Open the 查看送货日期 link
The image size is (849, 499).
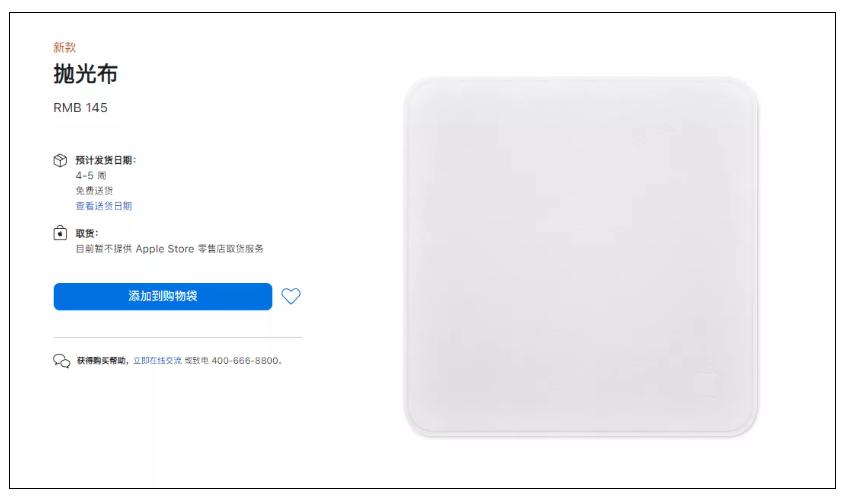(104, 206)
